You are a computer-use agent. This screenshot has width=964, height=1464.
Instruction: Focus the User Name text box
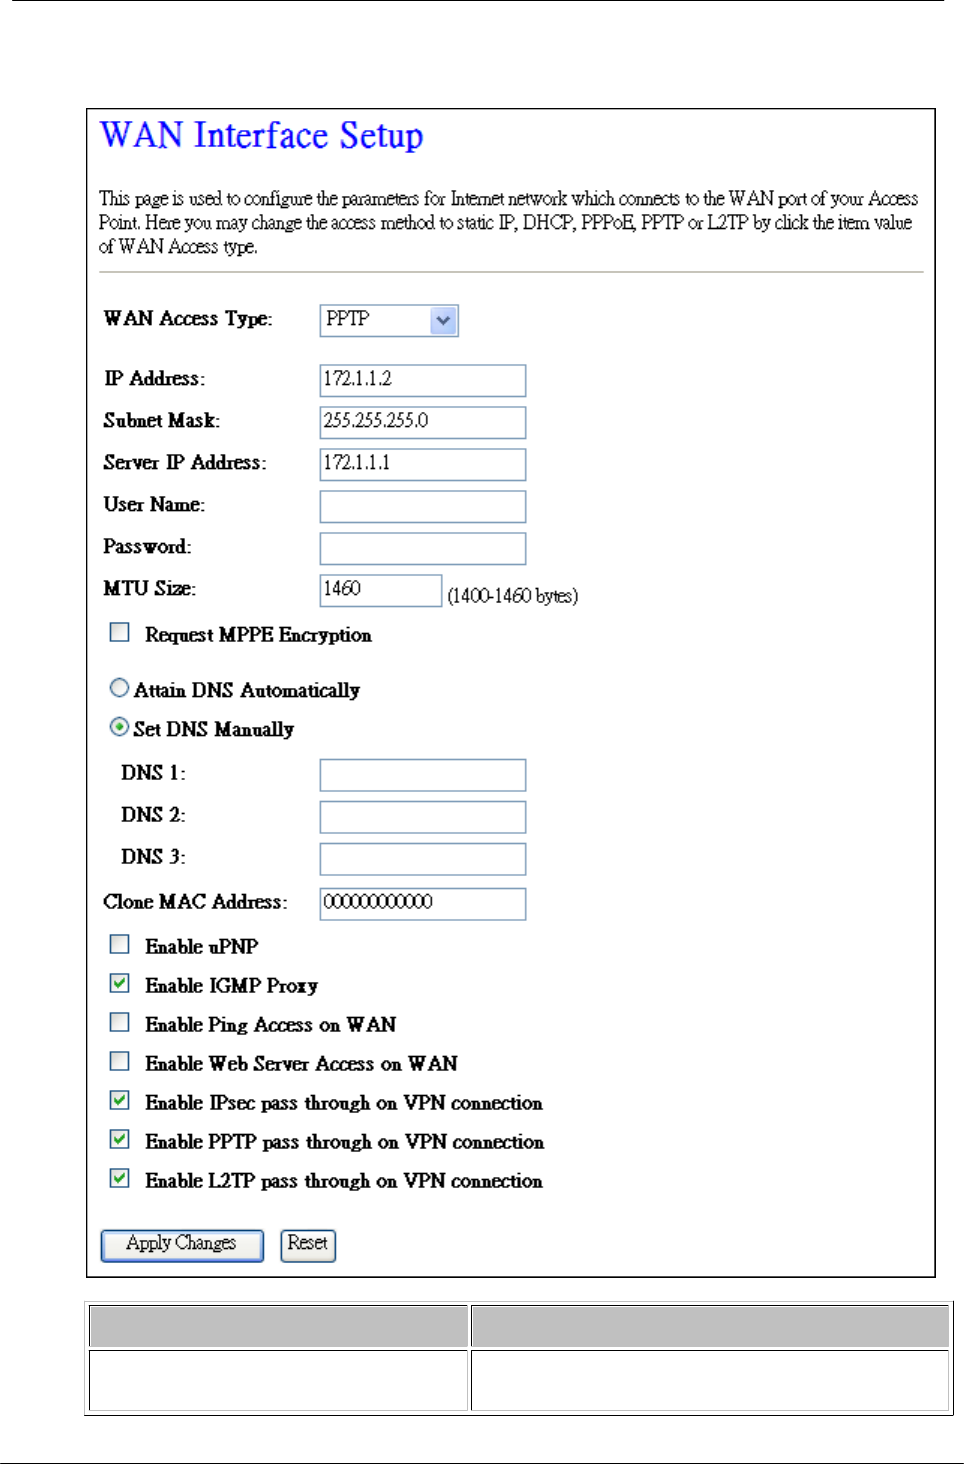pyautogui.click(x=423, y=506)
